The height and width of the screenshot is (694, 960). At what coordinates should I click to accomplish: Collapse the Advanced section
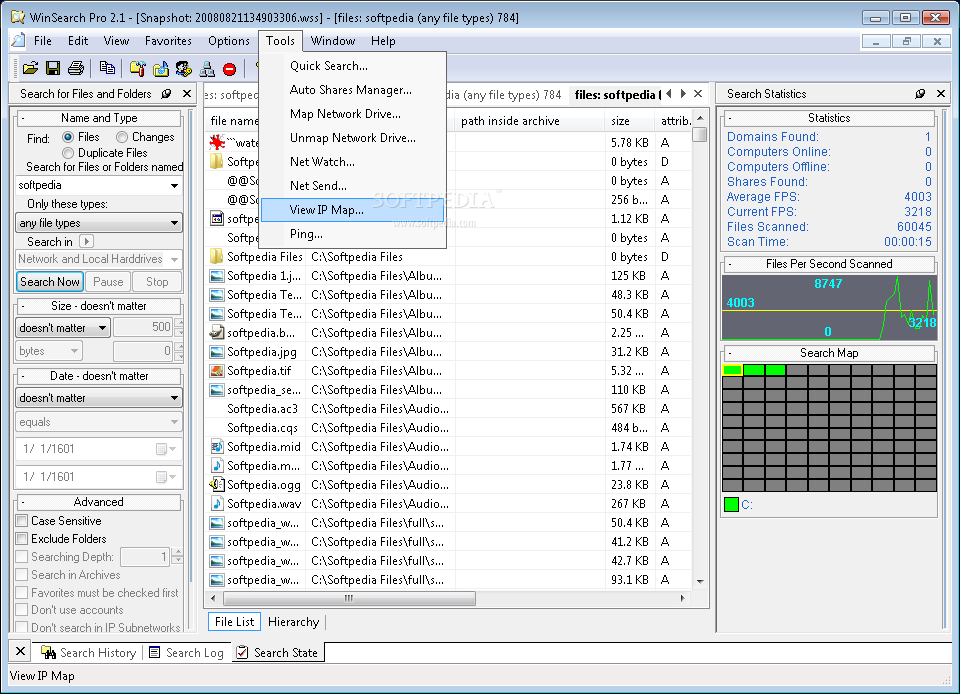click(x=23, y=502)
